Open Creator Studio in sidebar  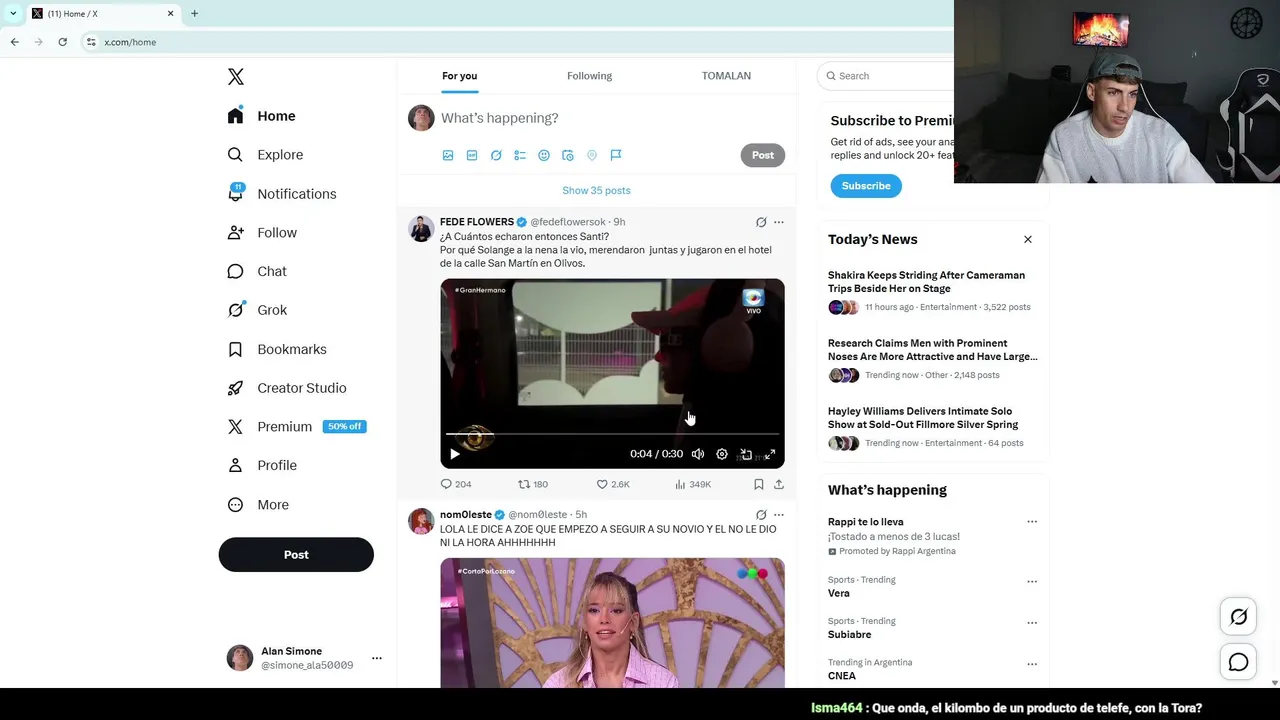coord(287,388)
